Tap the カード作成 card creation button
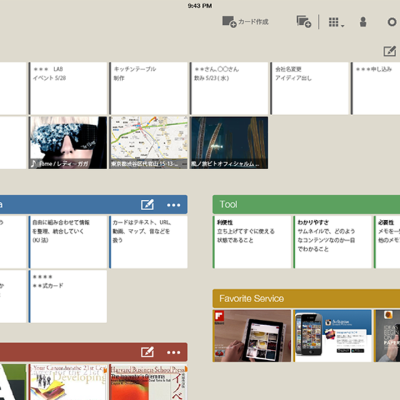 click(x=245, y=22)
